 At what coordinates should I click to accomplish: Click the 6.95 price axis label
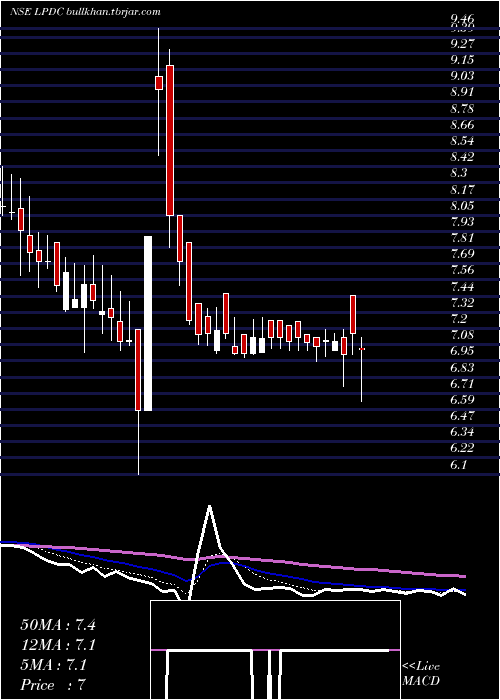click(x=462, y=351)
